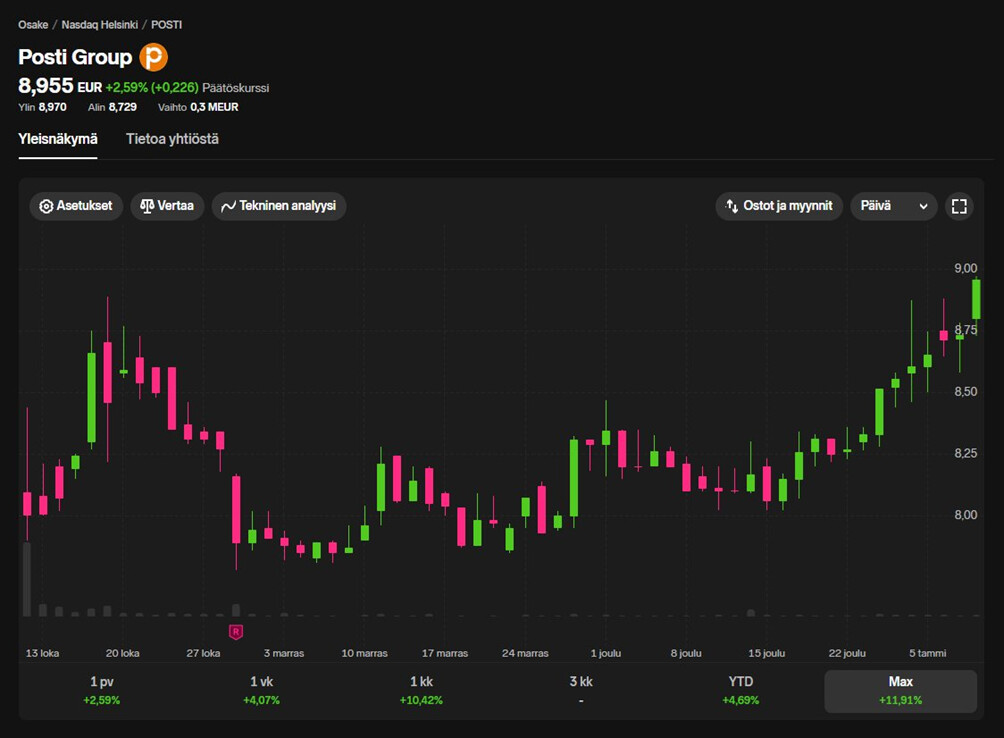Select the 1 vk time range
Image resolution: width=1004 pixels, height=738 pixels.
click(x=261, y=690)
